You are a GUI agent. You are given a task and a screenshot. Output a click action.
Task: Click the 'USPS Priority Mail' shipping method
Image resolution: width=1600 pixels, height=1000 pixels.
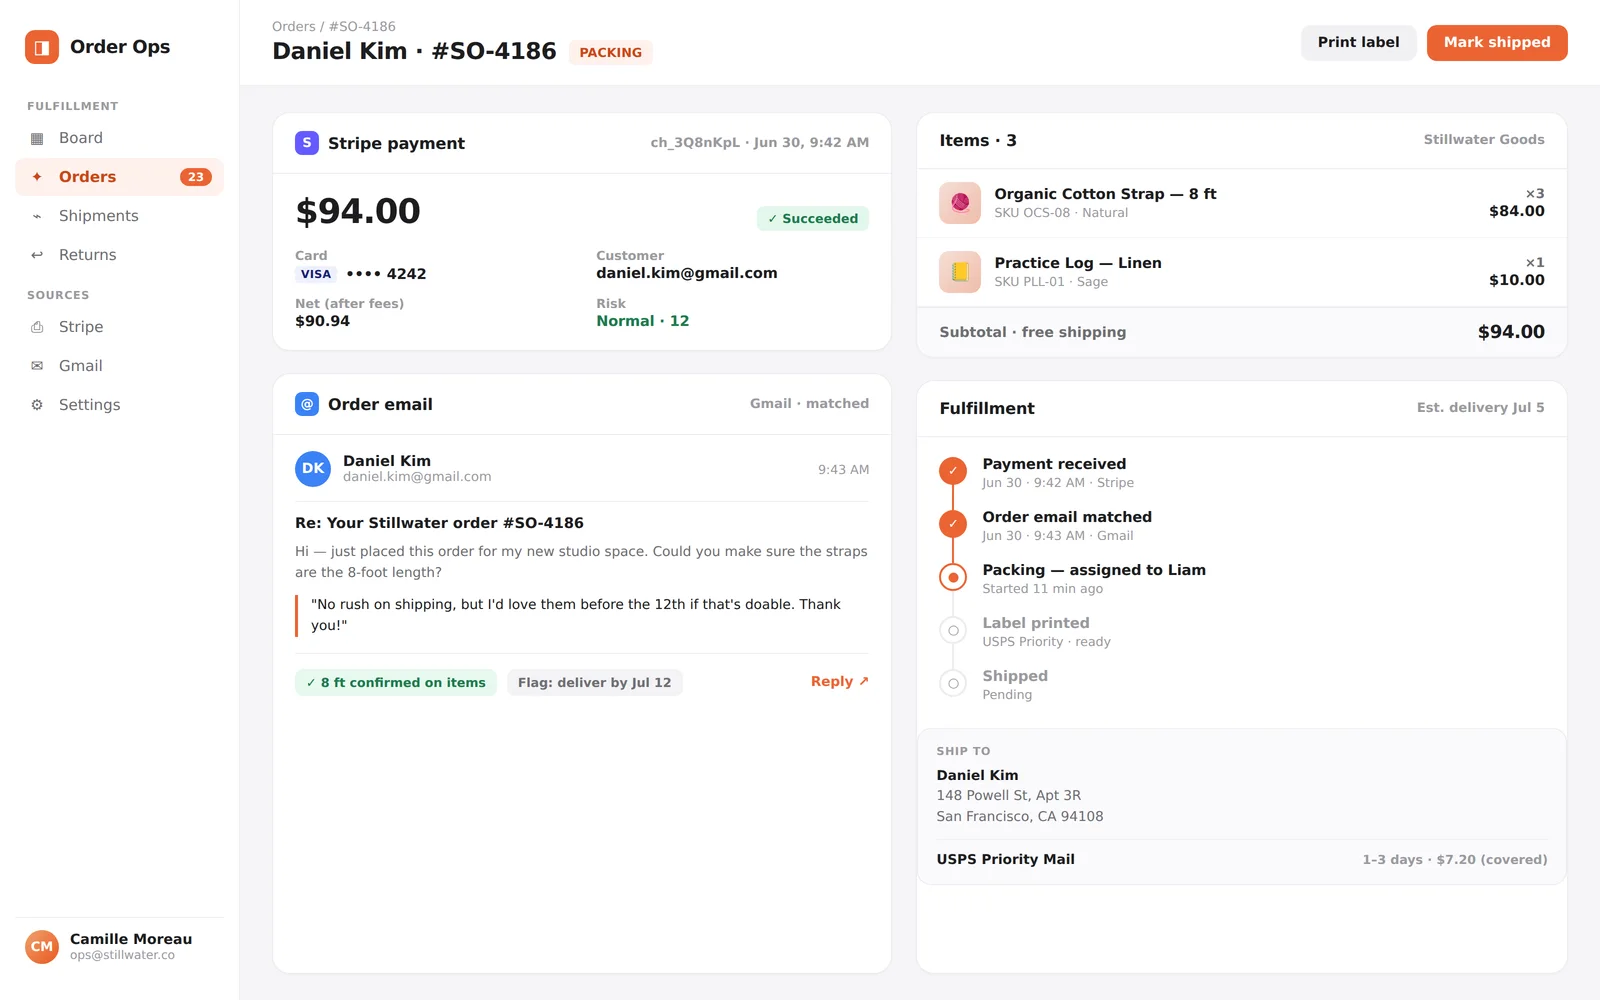click(x=1005, y=859)
